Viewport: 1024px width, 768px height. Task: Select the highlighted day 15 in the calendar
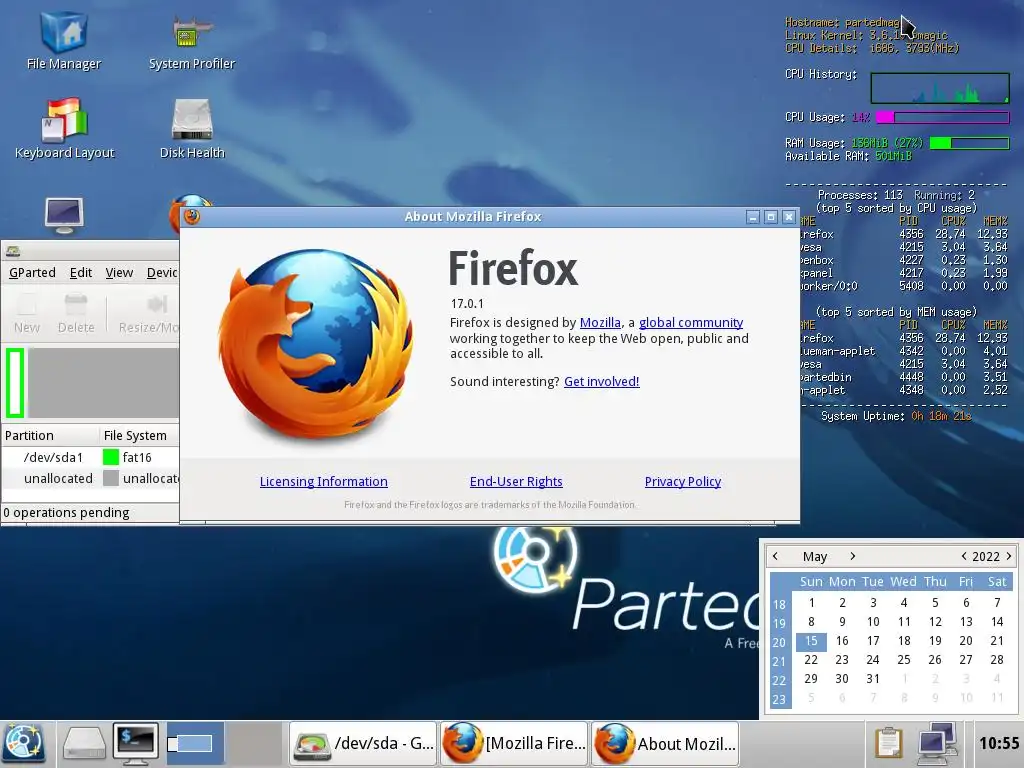(811, 641)
